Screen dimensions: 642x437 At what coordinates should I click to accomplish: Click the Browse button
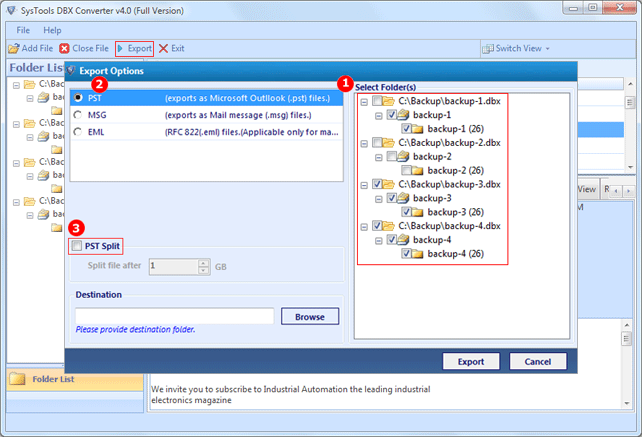click(x=310, y=317)
